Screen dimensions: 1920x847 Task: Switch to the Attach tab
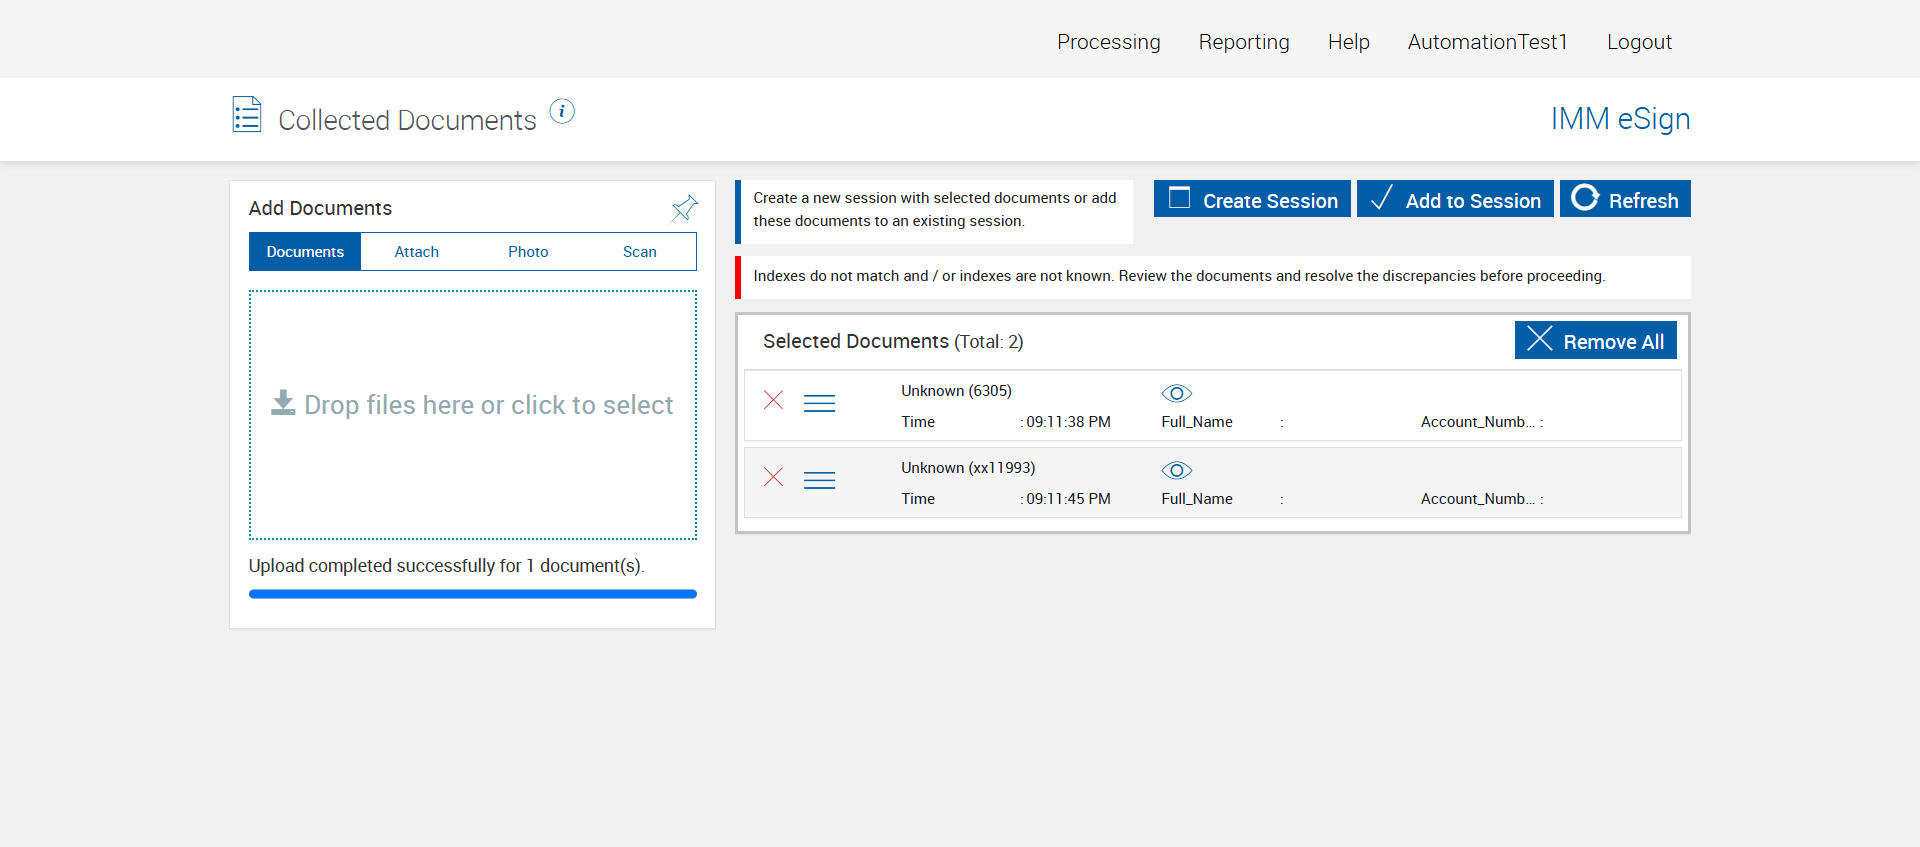coord(416,252)
